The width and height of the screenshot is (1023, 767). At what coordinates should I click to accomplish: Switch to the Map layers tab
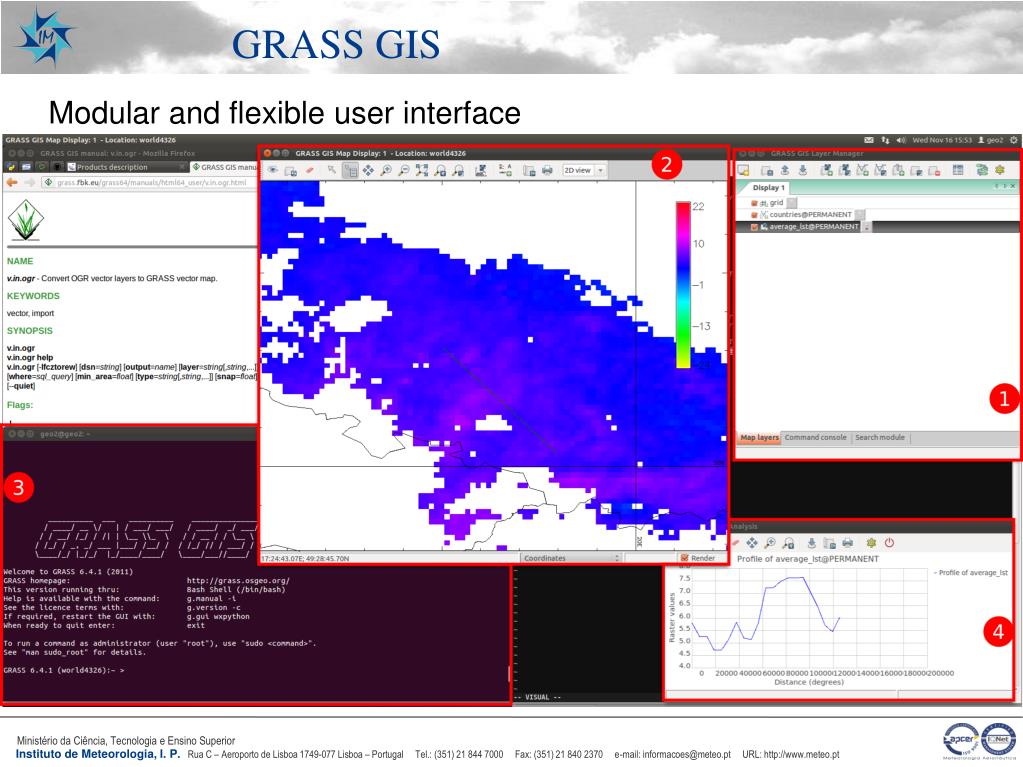pyautogui.click(x=759, y=438)
